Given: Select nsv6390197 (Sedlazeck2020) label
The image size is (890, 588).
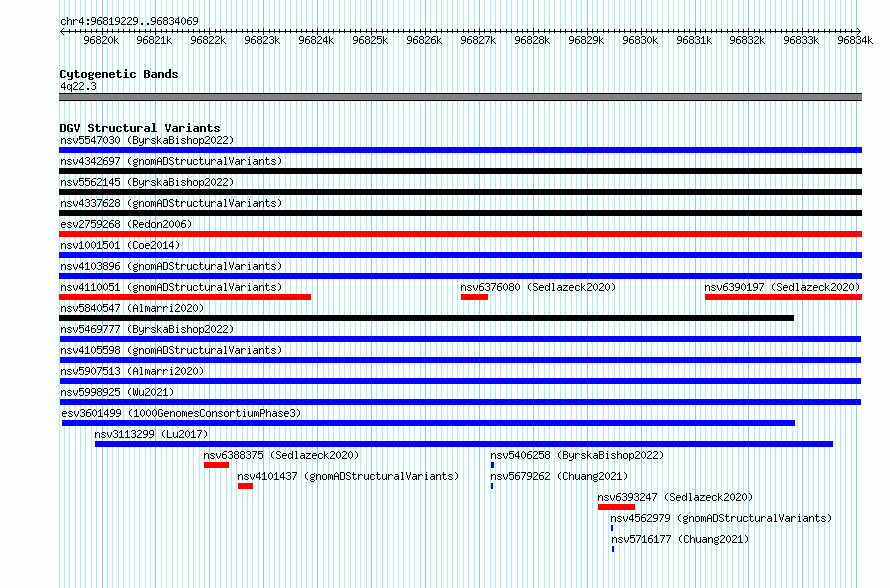Looking at the screenshot, I should (x=782, y=287).
